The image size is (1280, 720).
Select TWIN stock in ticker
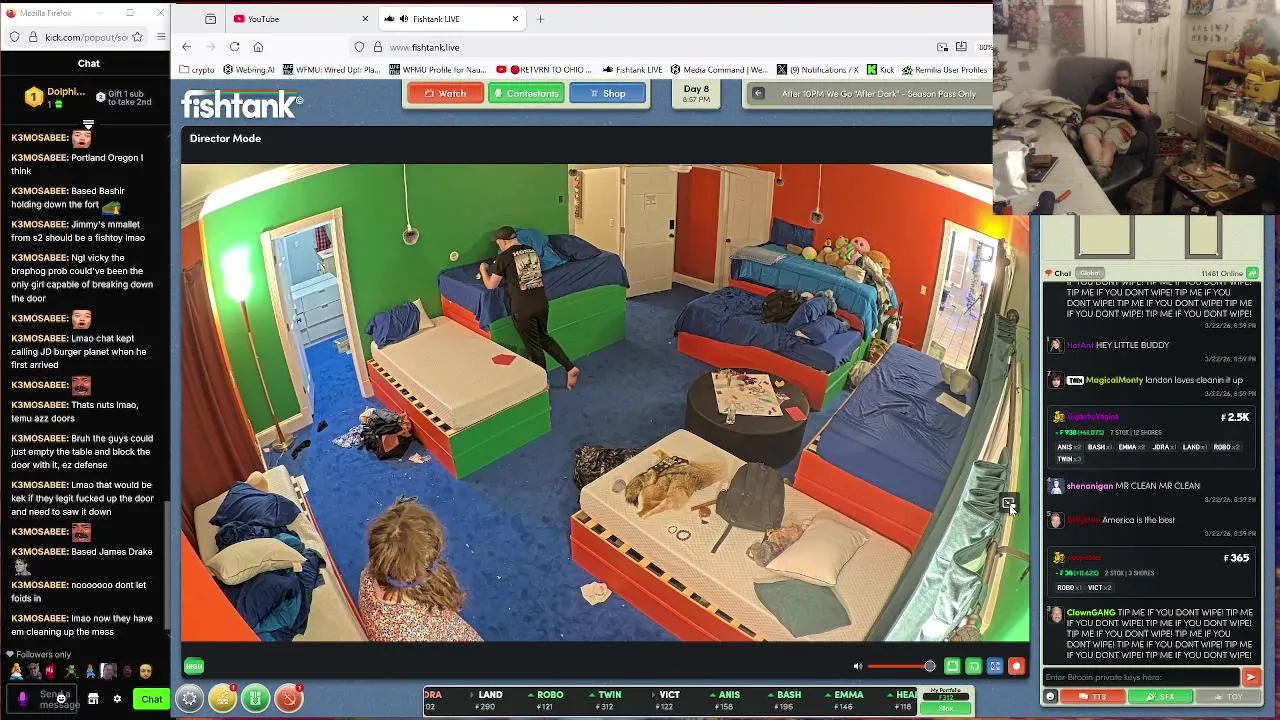point(605,700)
